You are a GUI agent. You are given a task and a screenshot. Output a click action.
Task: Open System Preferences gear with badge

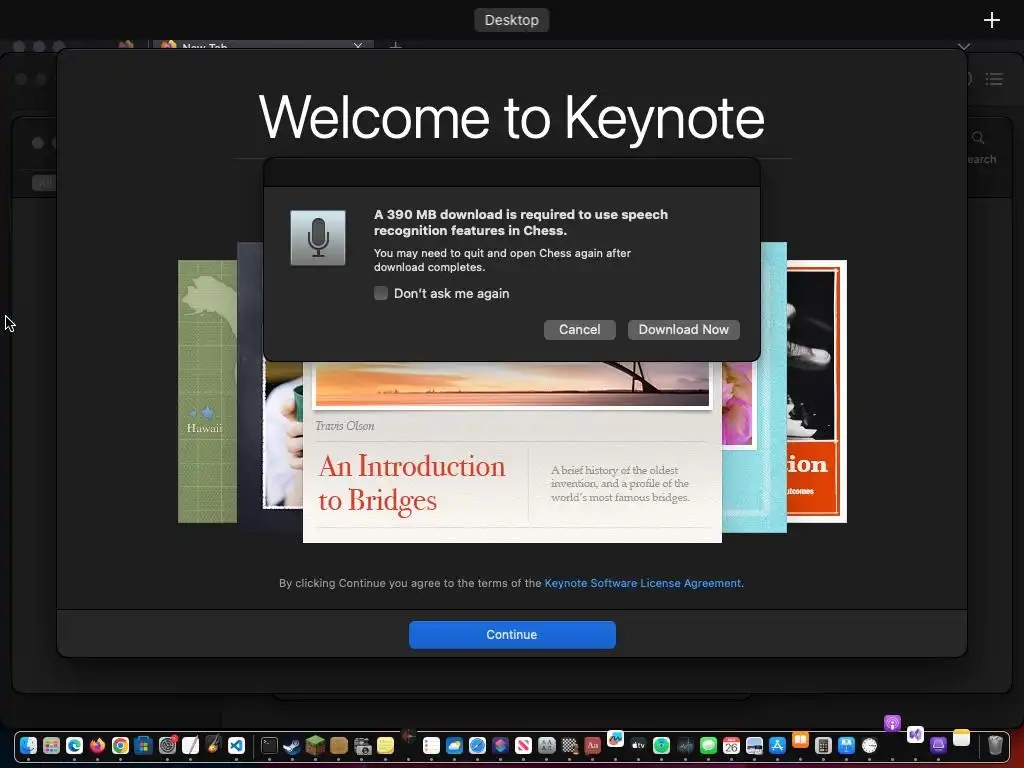[x=168, y=745]
